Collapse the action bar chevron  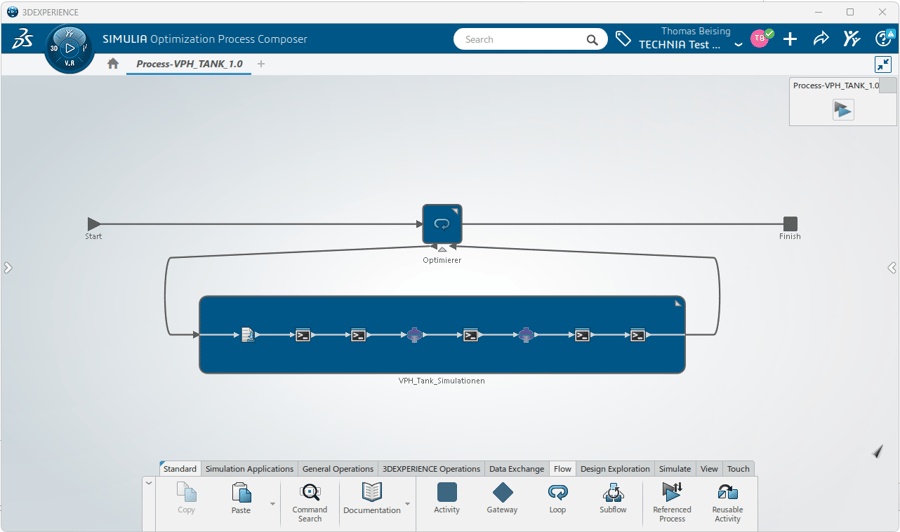149,483
